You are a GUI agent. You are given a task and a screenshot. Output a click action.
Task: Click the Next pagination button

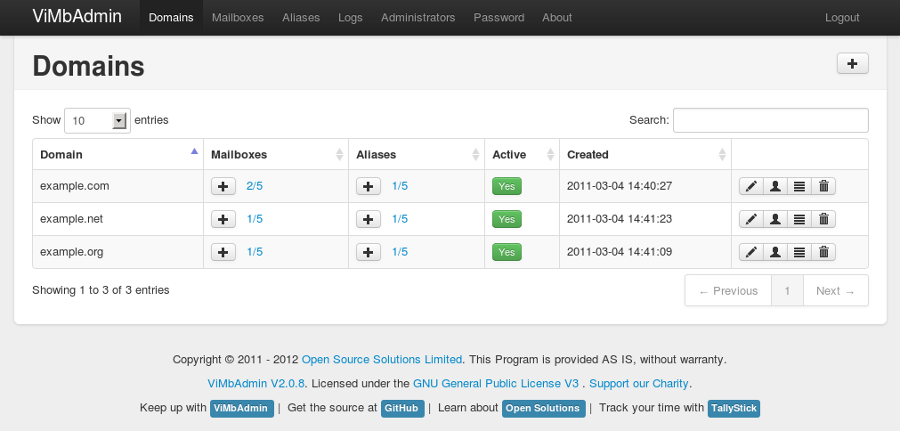tap(835, 291)
